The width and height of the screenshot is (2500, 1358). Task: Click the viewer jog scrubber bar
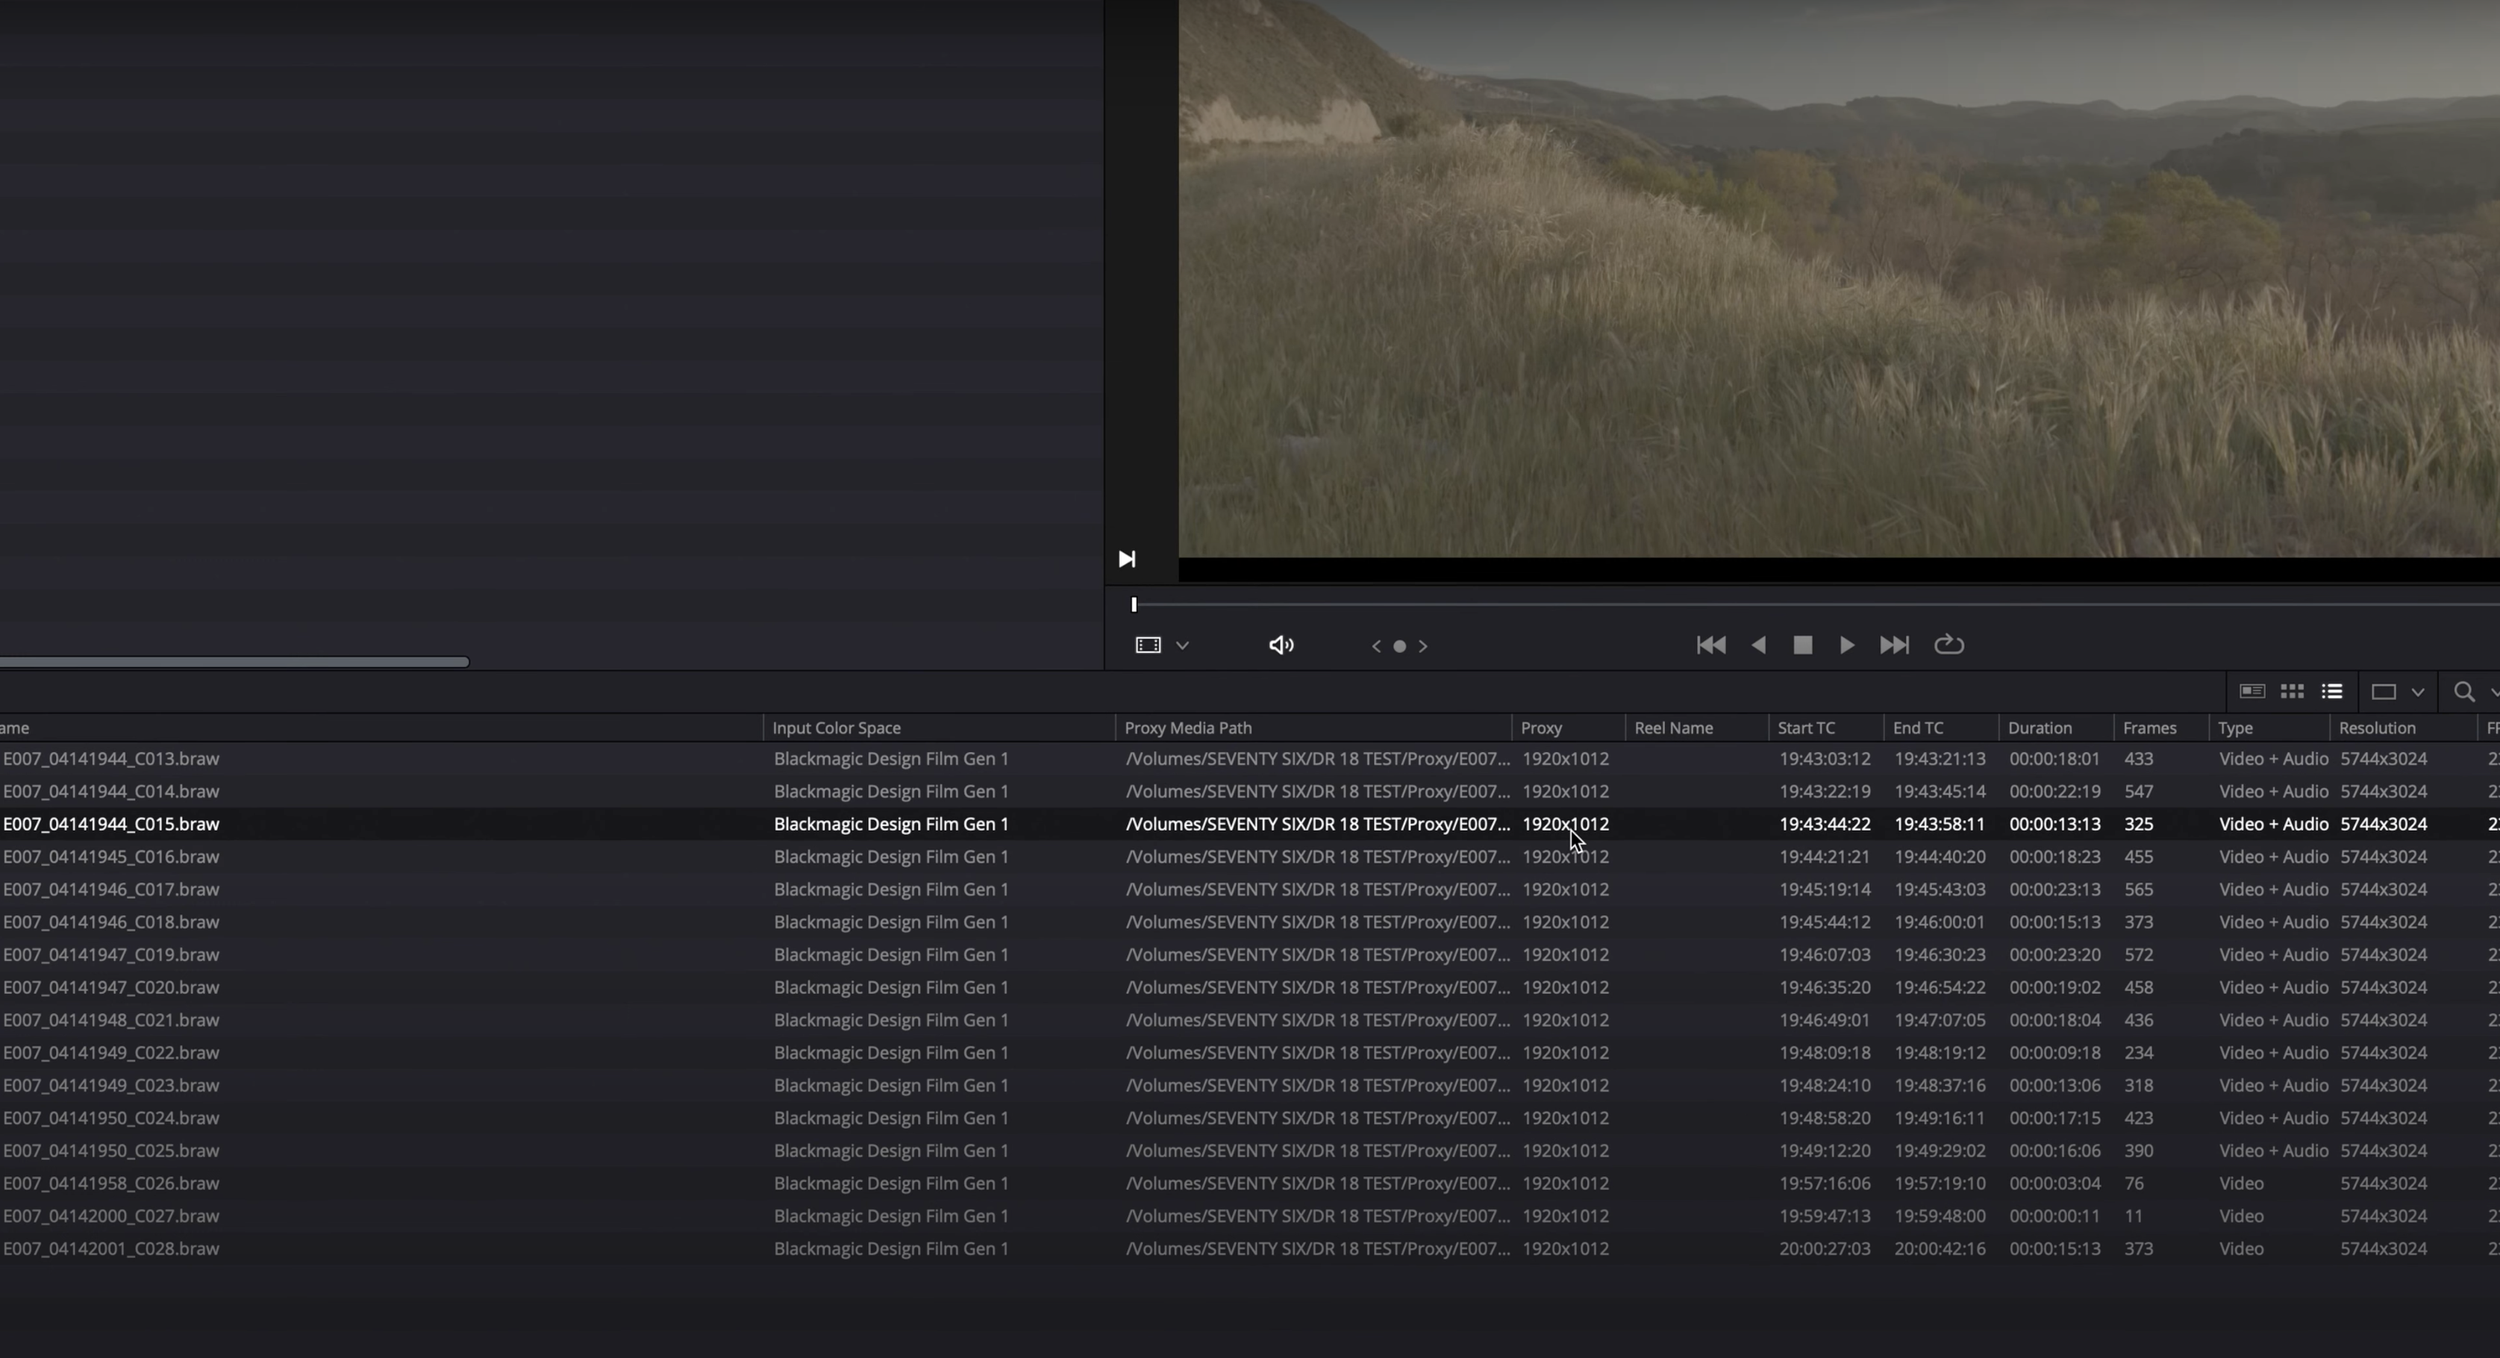[x=1800, y=604]
